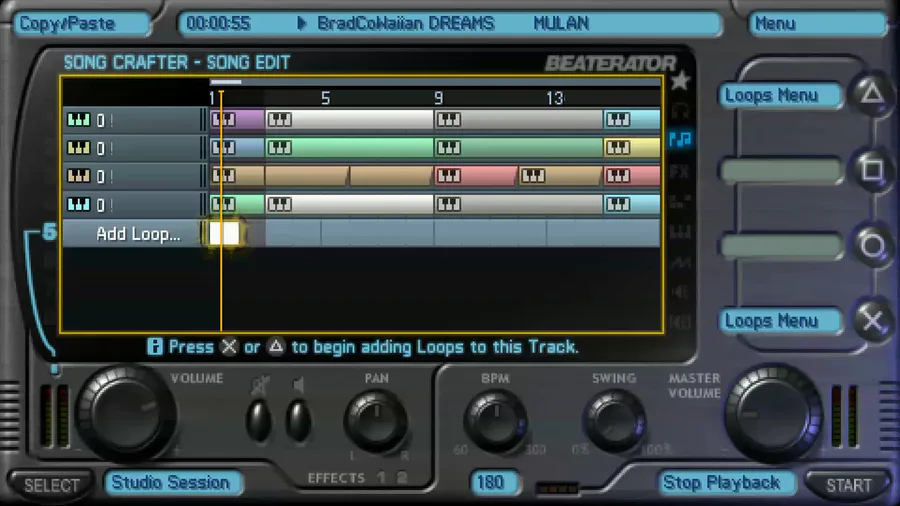Adjust the Master Volume knob

[x=773, y=414]
